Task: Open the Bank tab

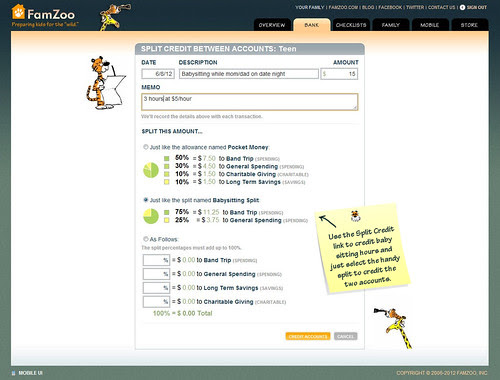Action: click(312, 25)
